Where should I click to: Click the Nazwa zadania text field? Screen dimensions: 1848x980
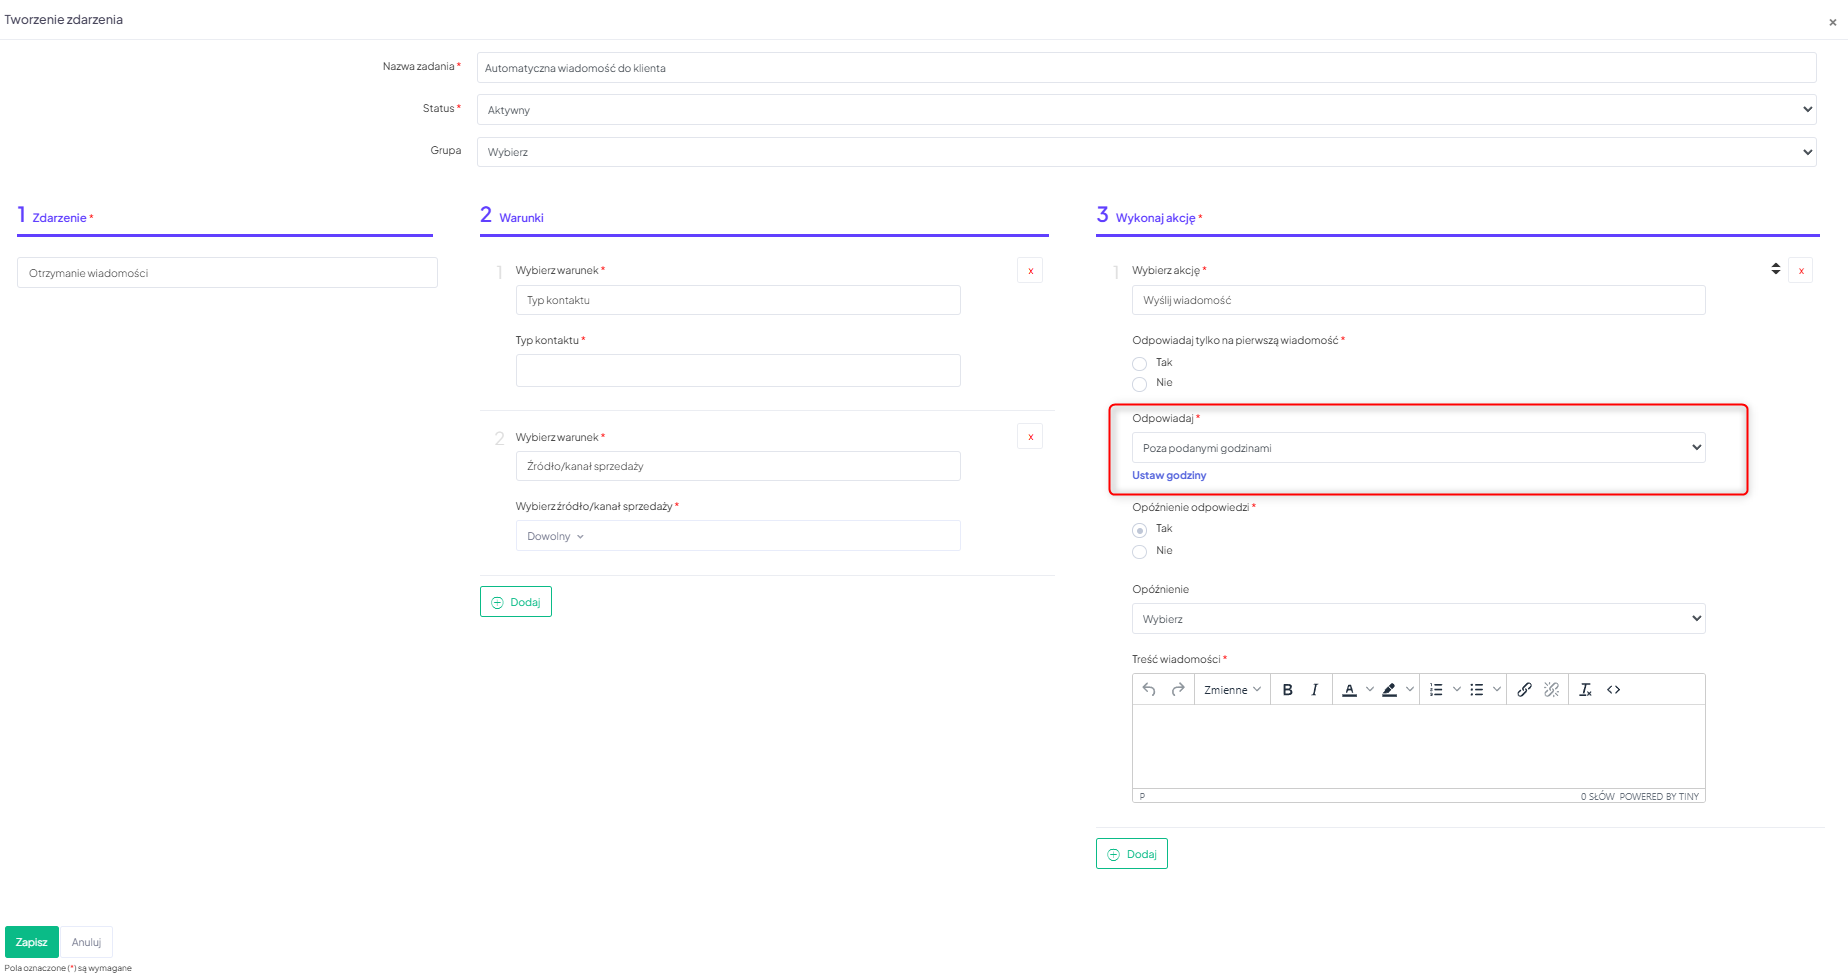1146,68
